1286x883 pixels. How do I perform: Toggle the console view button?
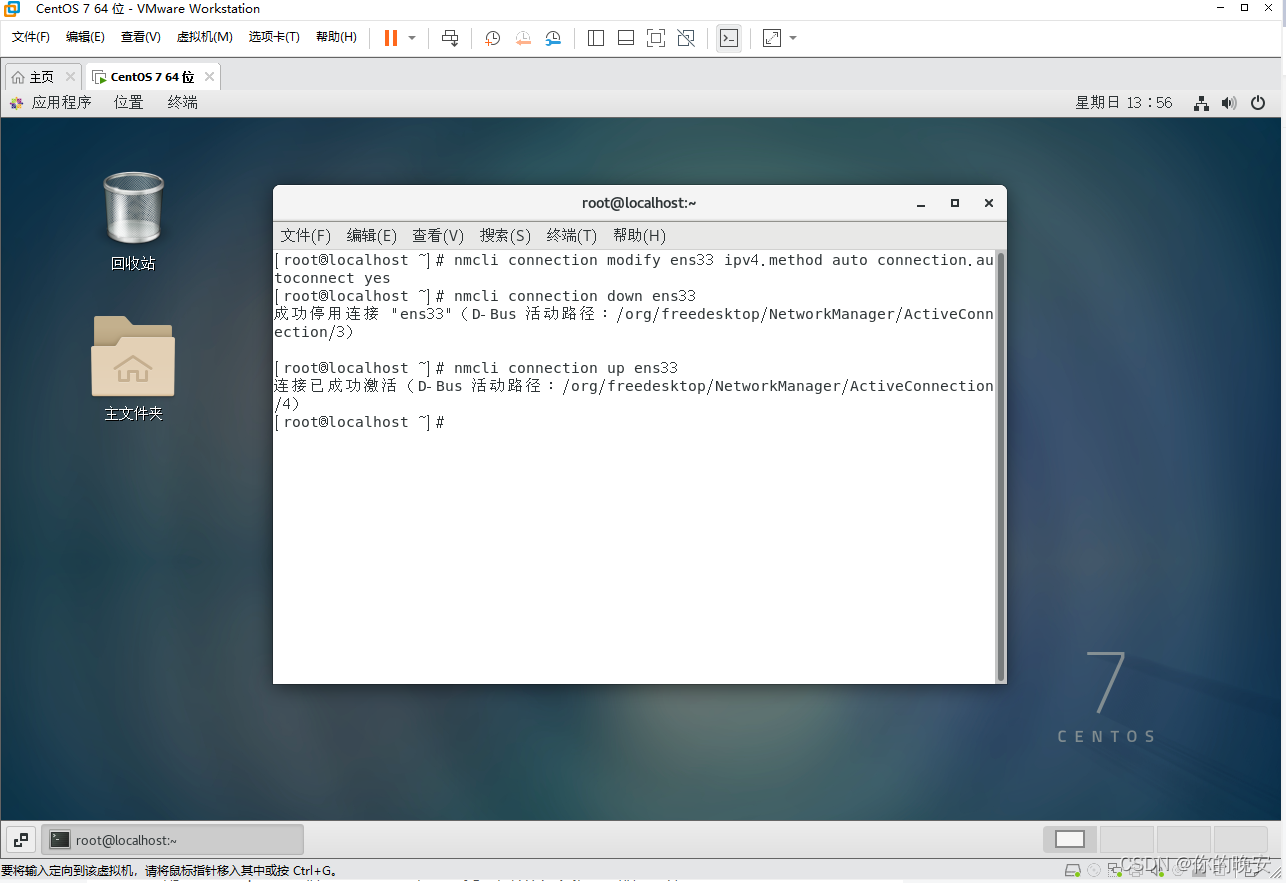click(x=729, y=38)
